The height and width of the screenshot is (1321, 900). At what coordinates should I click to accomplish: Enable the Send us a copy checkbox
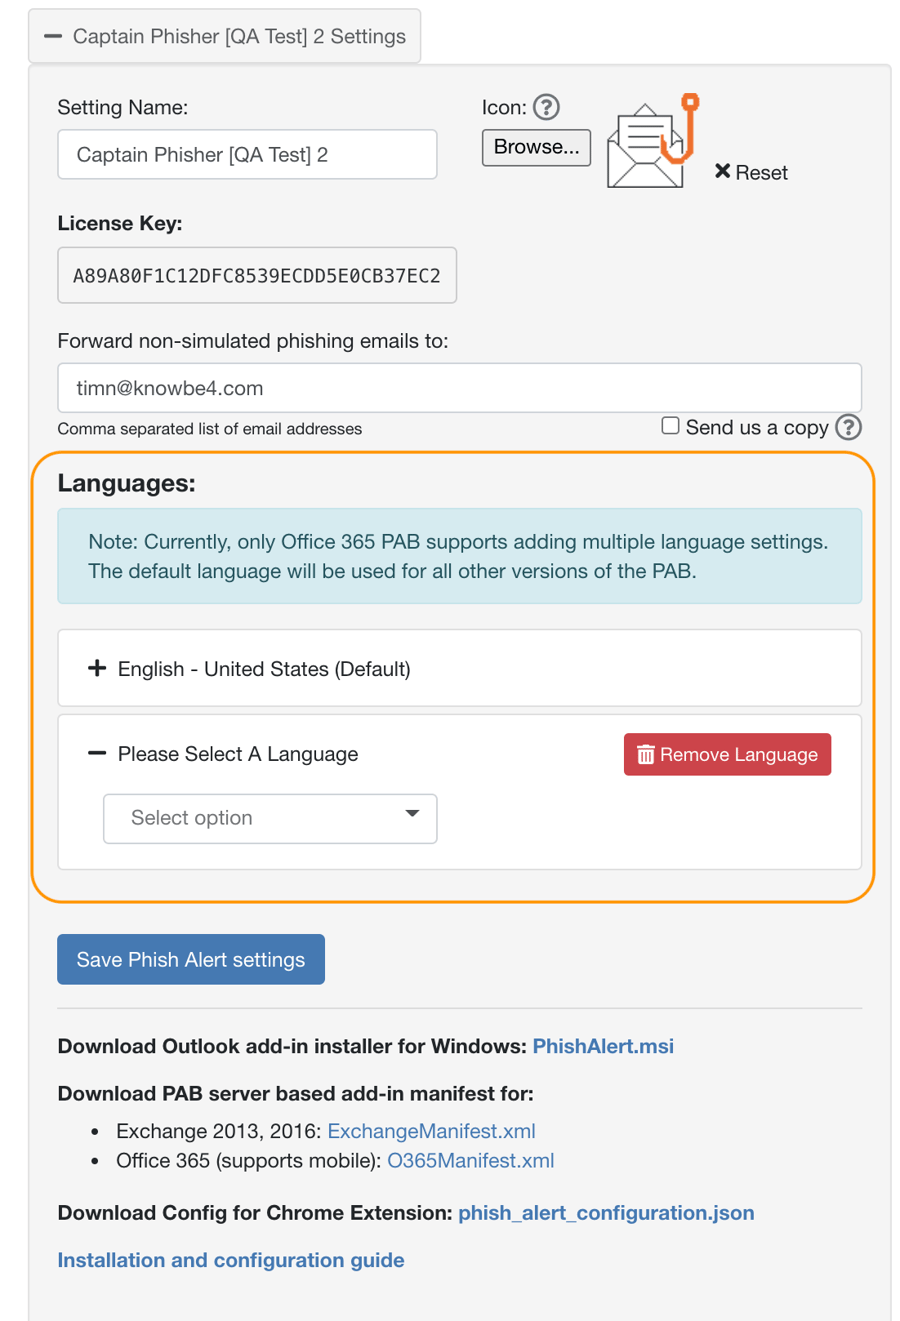coord(670,425)
